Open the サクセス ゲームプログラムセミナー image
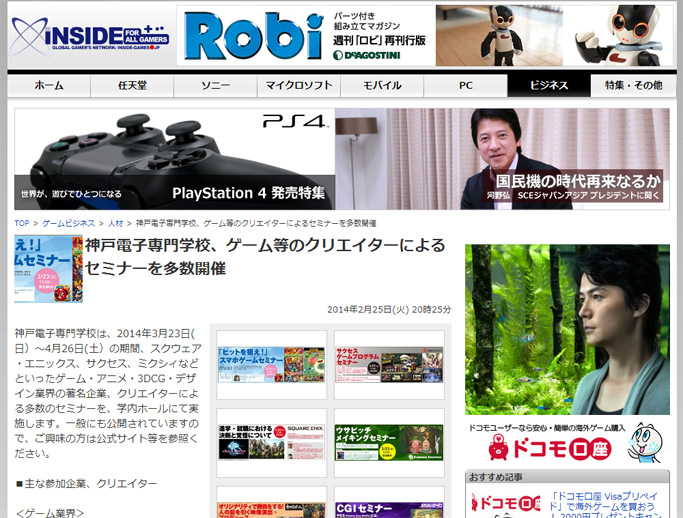Image resolution: width=683 pixels, height=518 pixels. (389, 365)
